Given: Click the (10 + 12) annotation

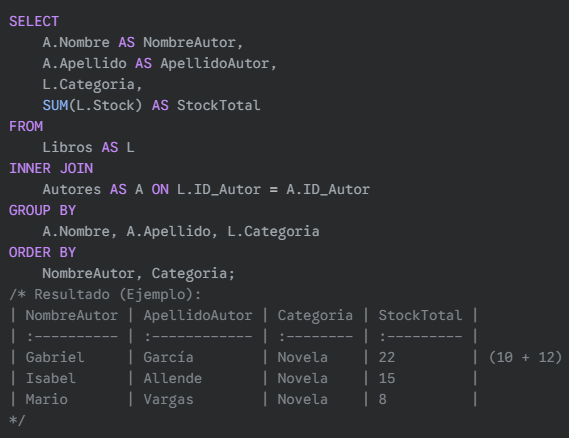Looking at the screenshot, I should [x=525, y=358].
